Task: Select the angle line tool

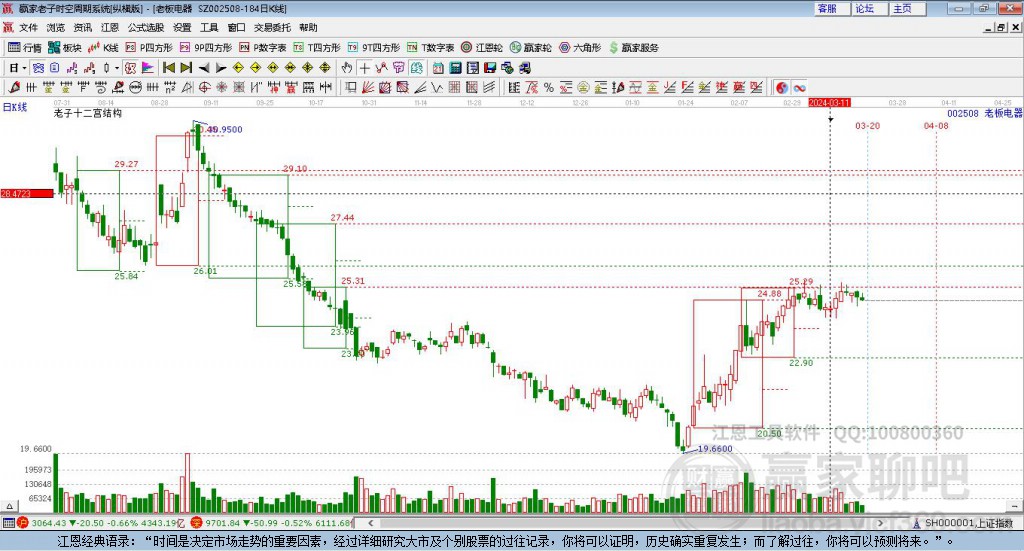Action: [x=421, y=87]
